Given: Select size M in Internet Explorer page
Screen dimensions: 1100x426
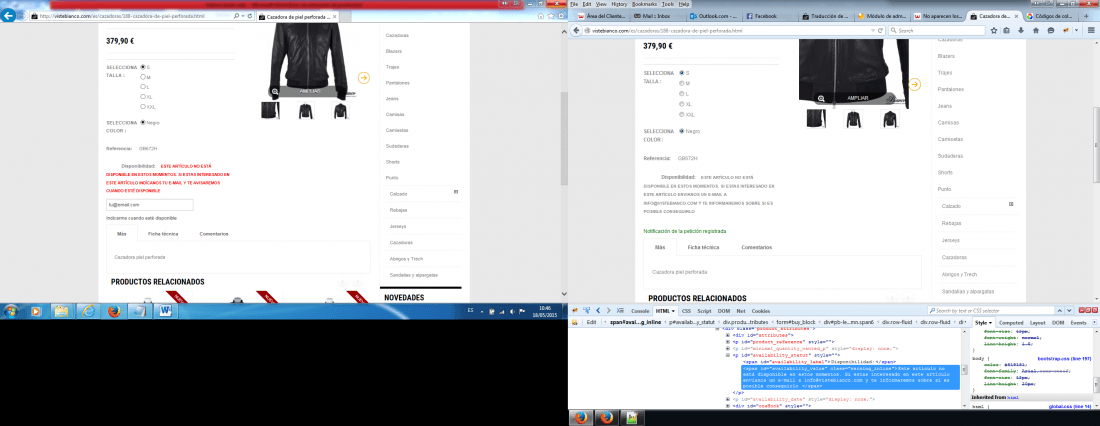Looking at the screenshot, I should (143, 77).
